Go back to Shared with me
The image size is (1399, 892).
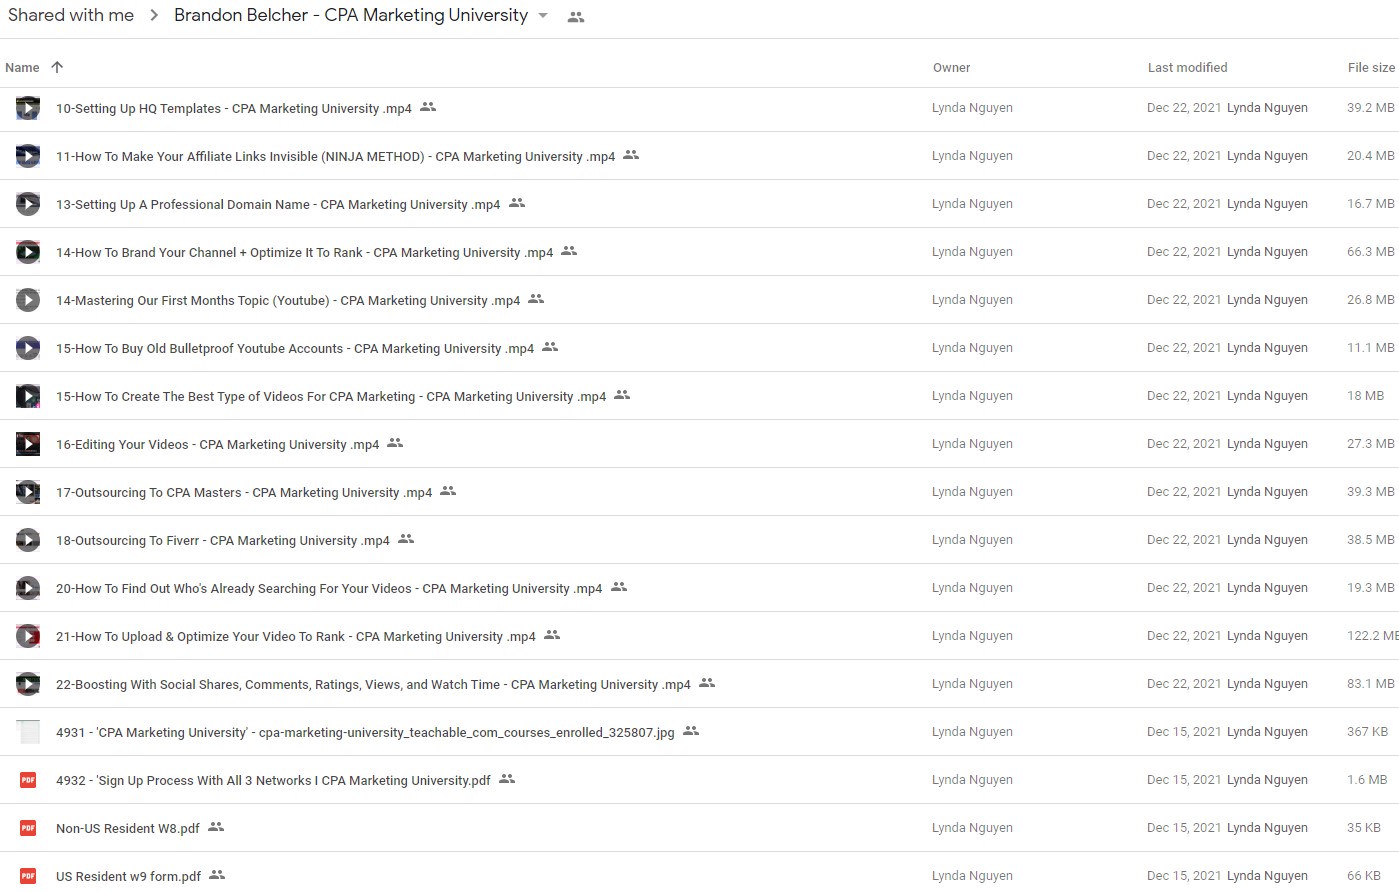tap(71, 15)
